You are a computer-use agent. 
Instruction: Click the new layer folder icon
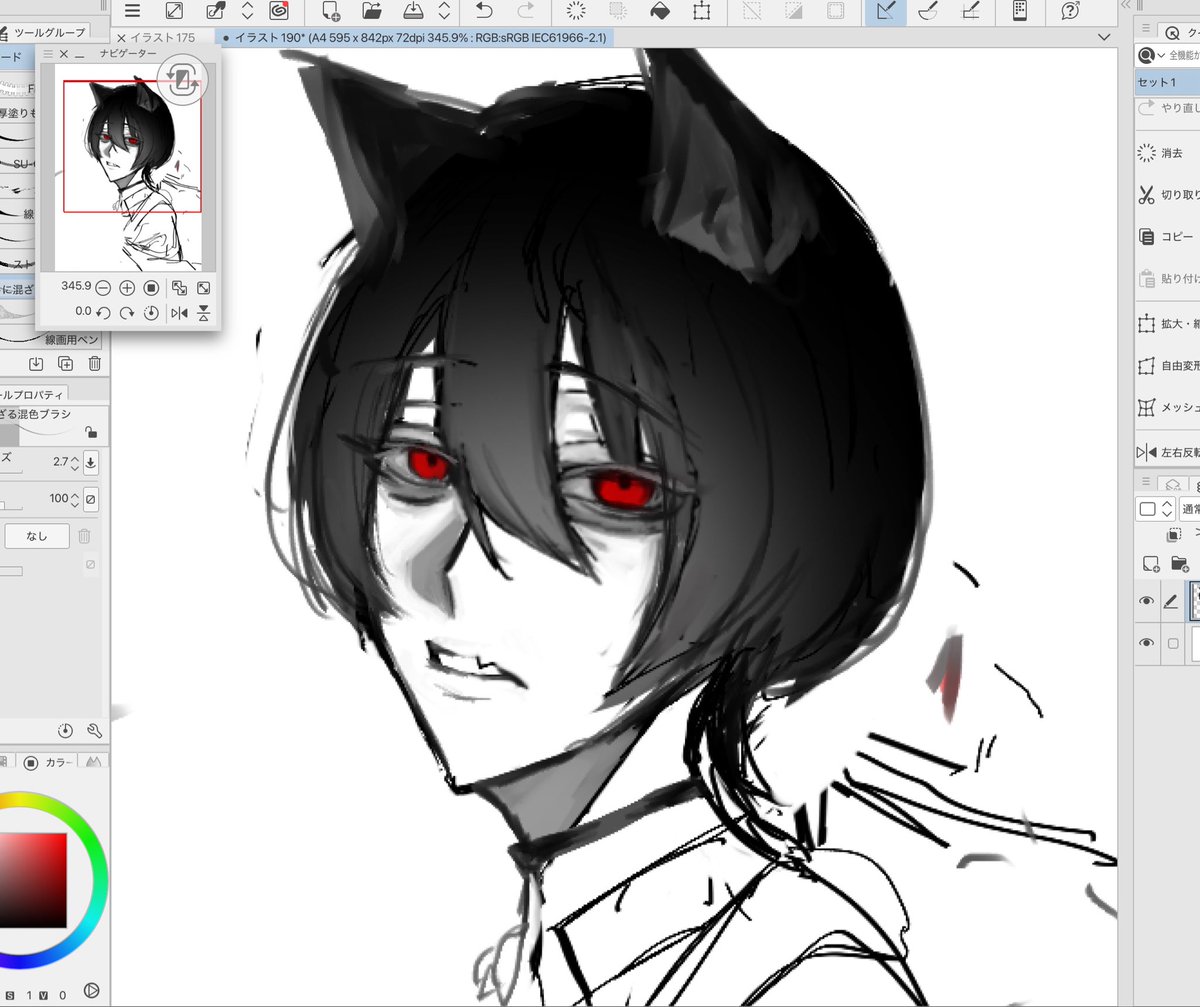pyautogui.click(x=1179, y=564)
